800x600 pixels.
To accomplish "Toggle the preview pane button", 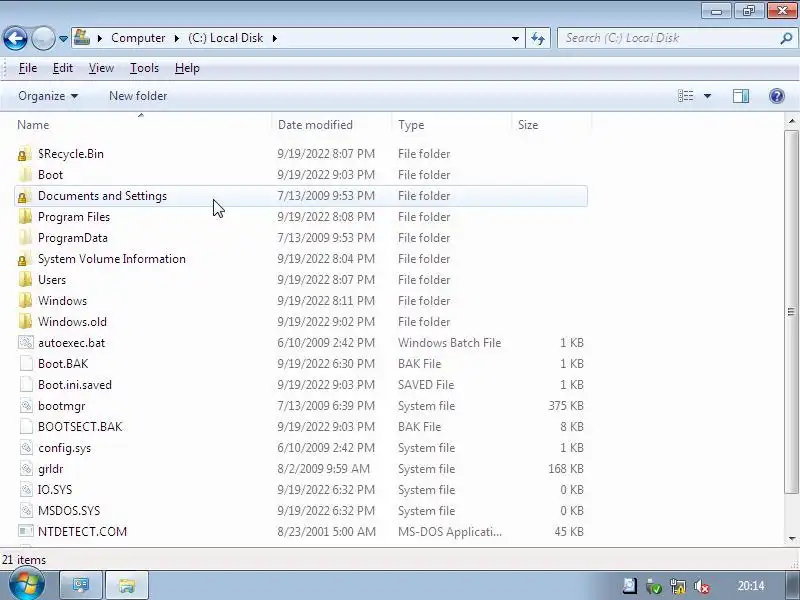I will coord(741,96).
